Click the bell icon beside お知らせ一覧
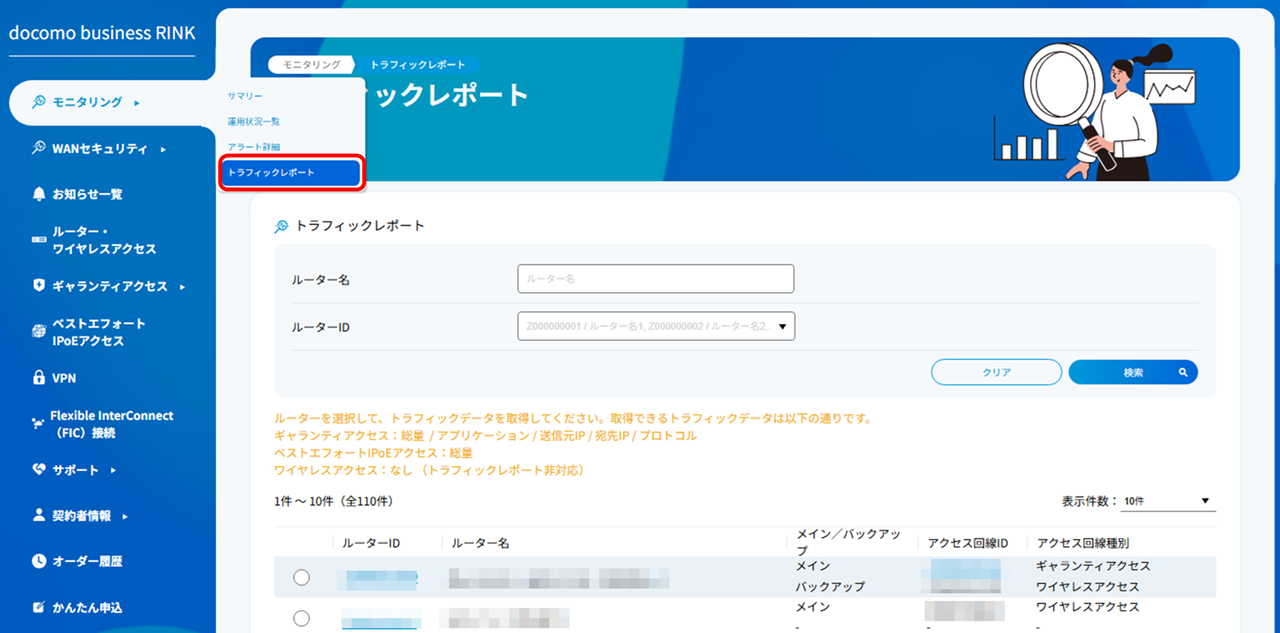Viewport: 1280px width, 633px height. pos(39,194)
